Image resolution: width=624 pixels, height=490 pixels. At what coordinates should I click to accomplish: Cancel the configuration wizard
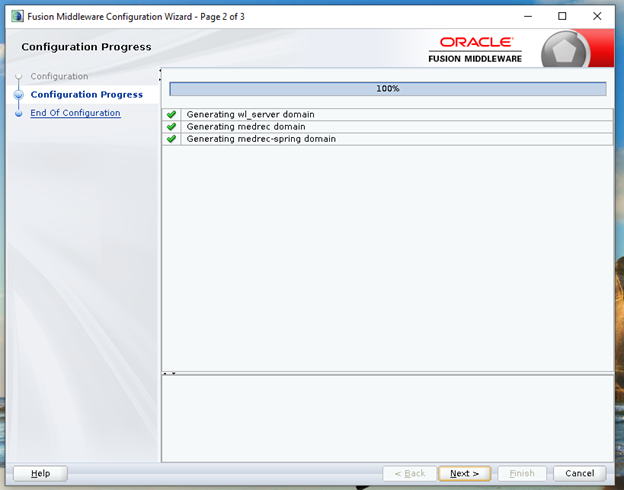pos(579,473)
